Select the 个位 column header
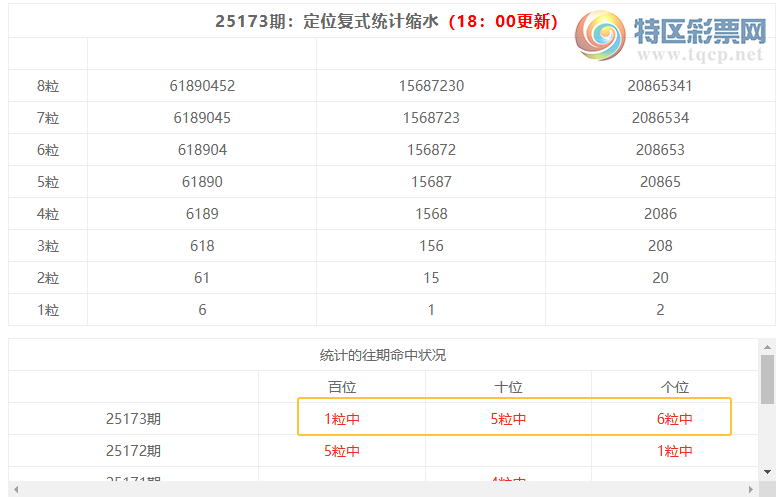776x497 pixels. pyautogui.click(x=675, y=387)
